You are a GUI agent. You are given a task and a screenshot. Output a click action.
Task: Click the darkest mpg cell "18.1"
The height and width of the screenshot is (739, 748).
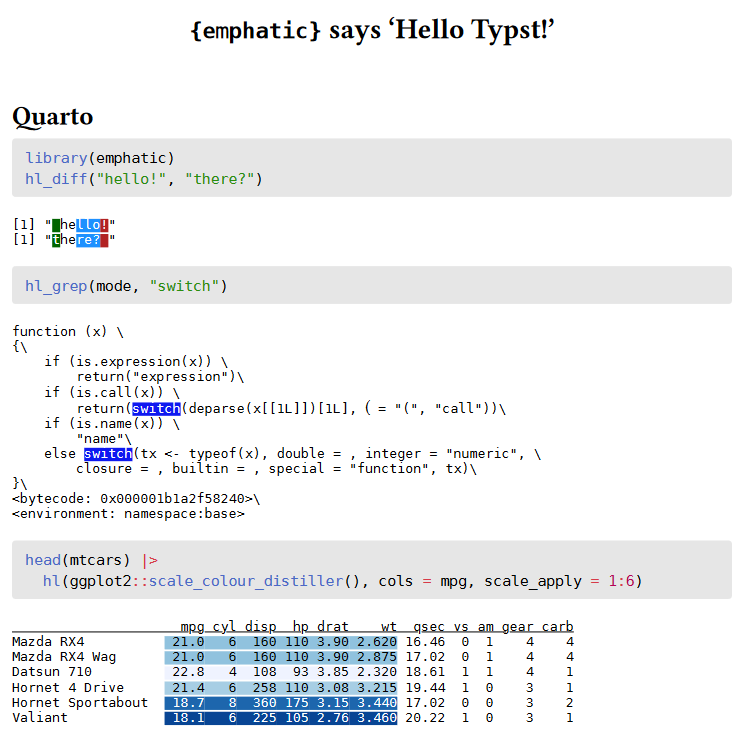coord(188,718)
